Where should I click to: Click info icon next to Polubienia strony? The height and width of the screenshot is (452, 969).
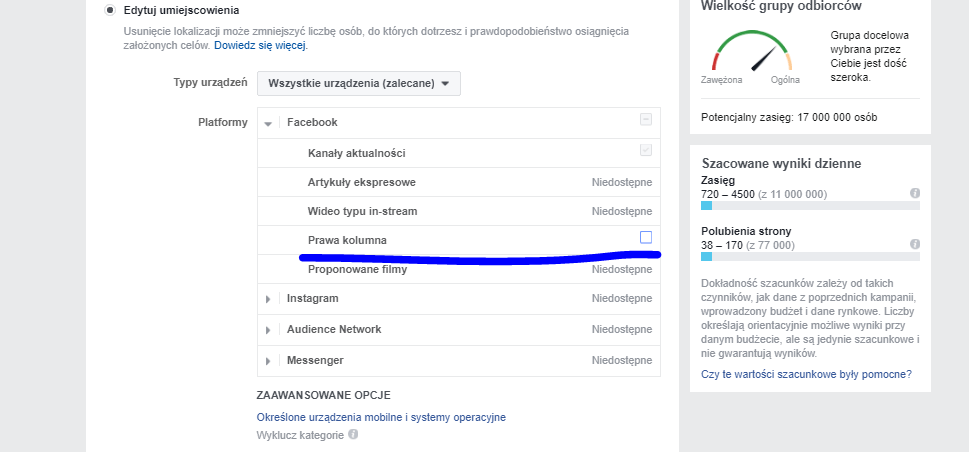[x=915, y=244]
